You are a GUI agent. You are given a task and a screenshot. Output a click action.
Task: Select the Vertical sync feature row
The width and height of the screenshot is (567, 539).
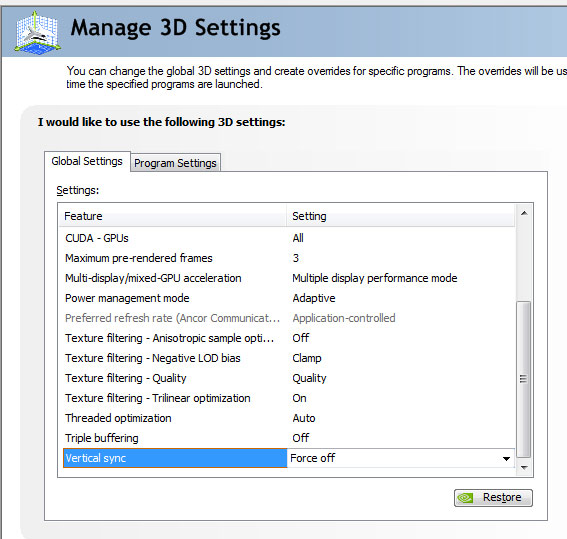[175, 458]
